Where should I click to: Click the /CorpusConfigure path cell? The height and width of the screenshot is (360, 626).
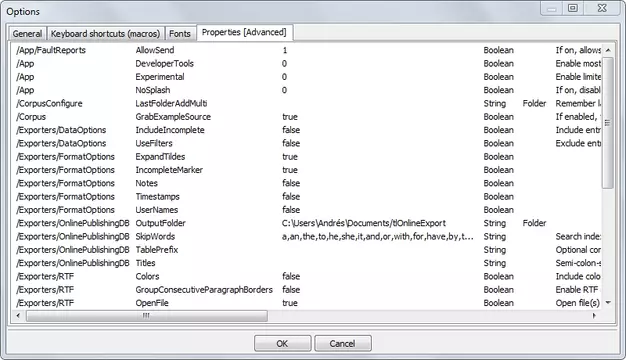50,103
